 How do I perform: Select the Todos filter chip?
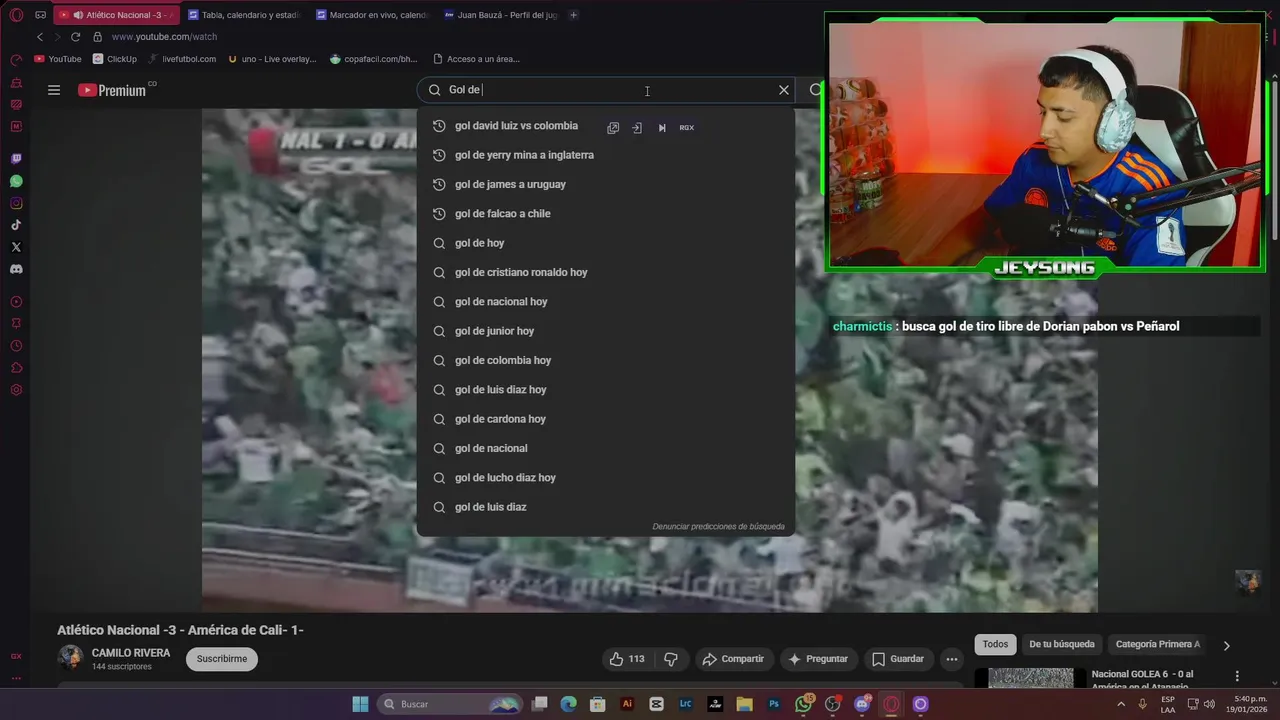coord(995,645)
